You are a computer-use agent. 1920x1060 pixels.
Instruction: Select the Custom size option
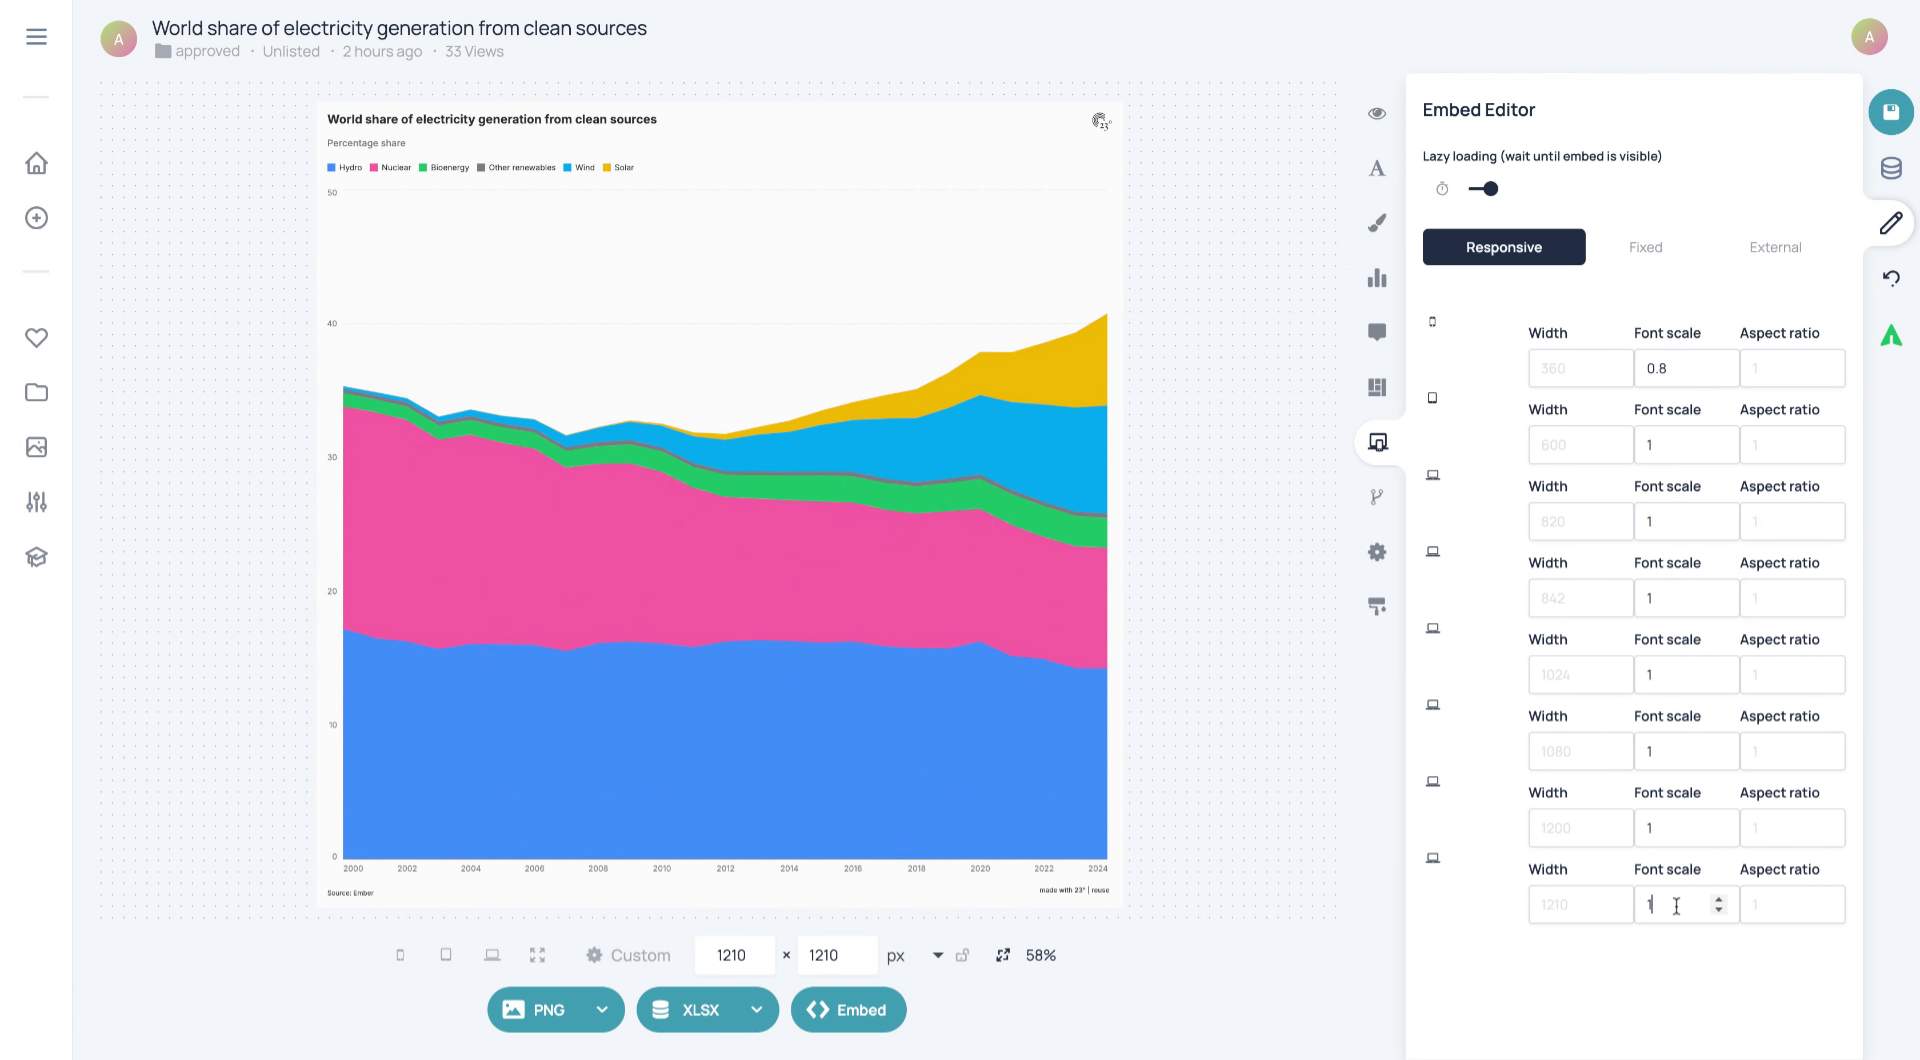click(628, 955)
